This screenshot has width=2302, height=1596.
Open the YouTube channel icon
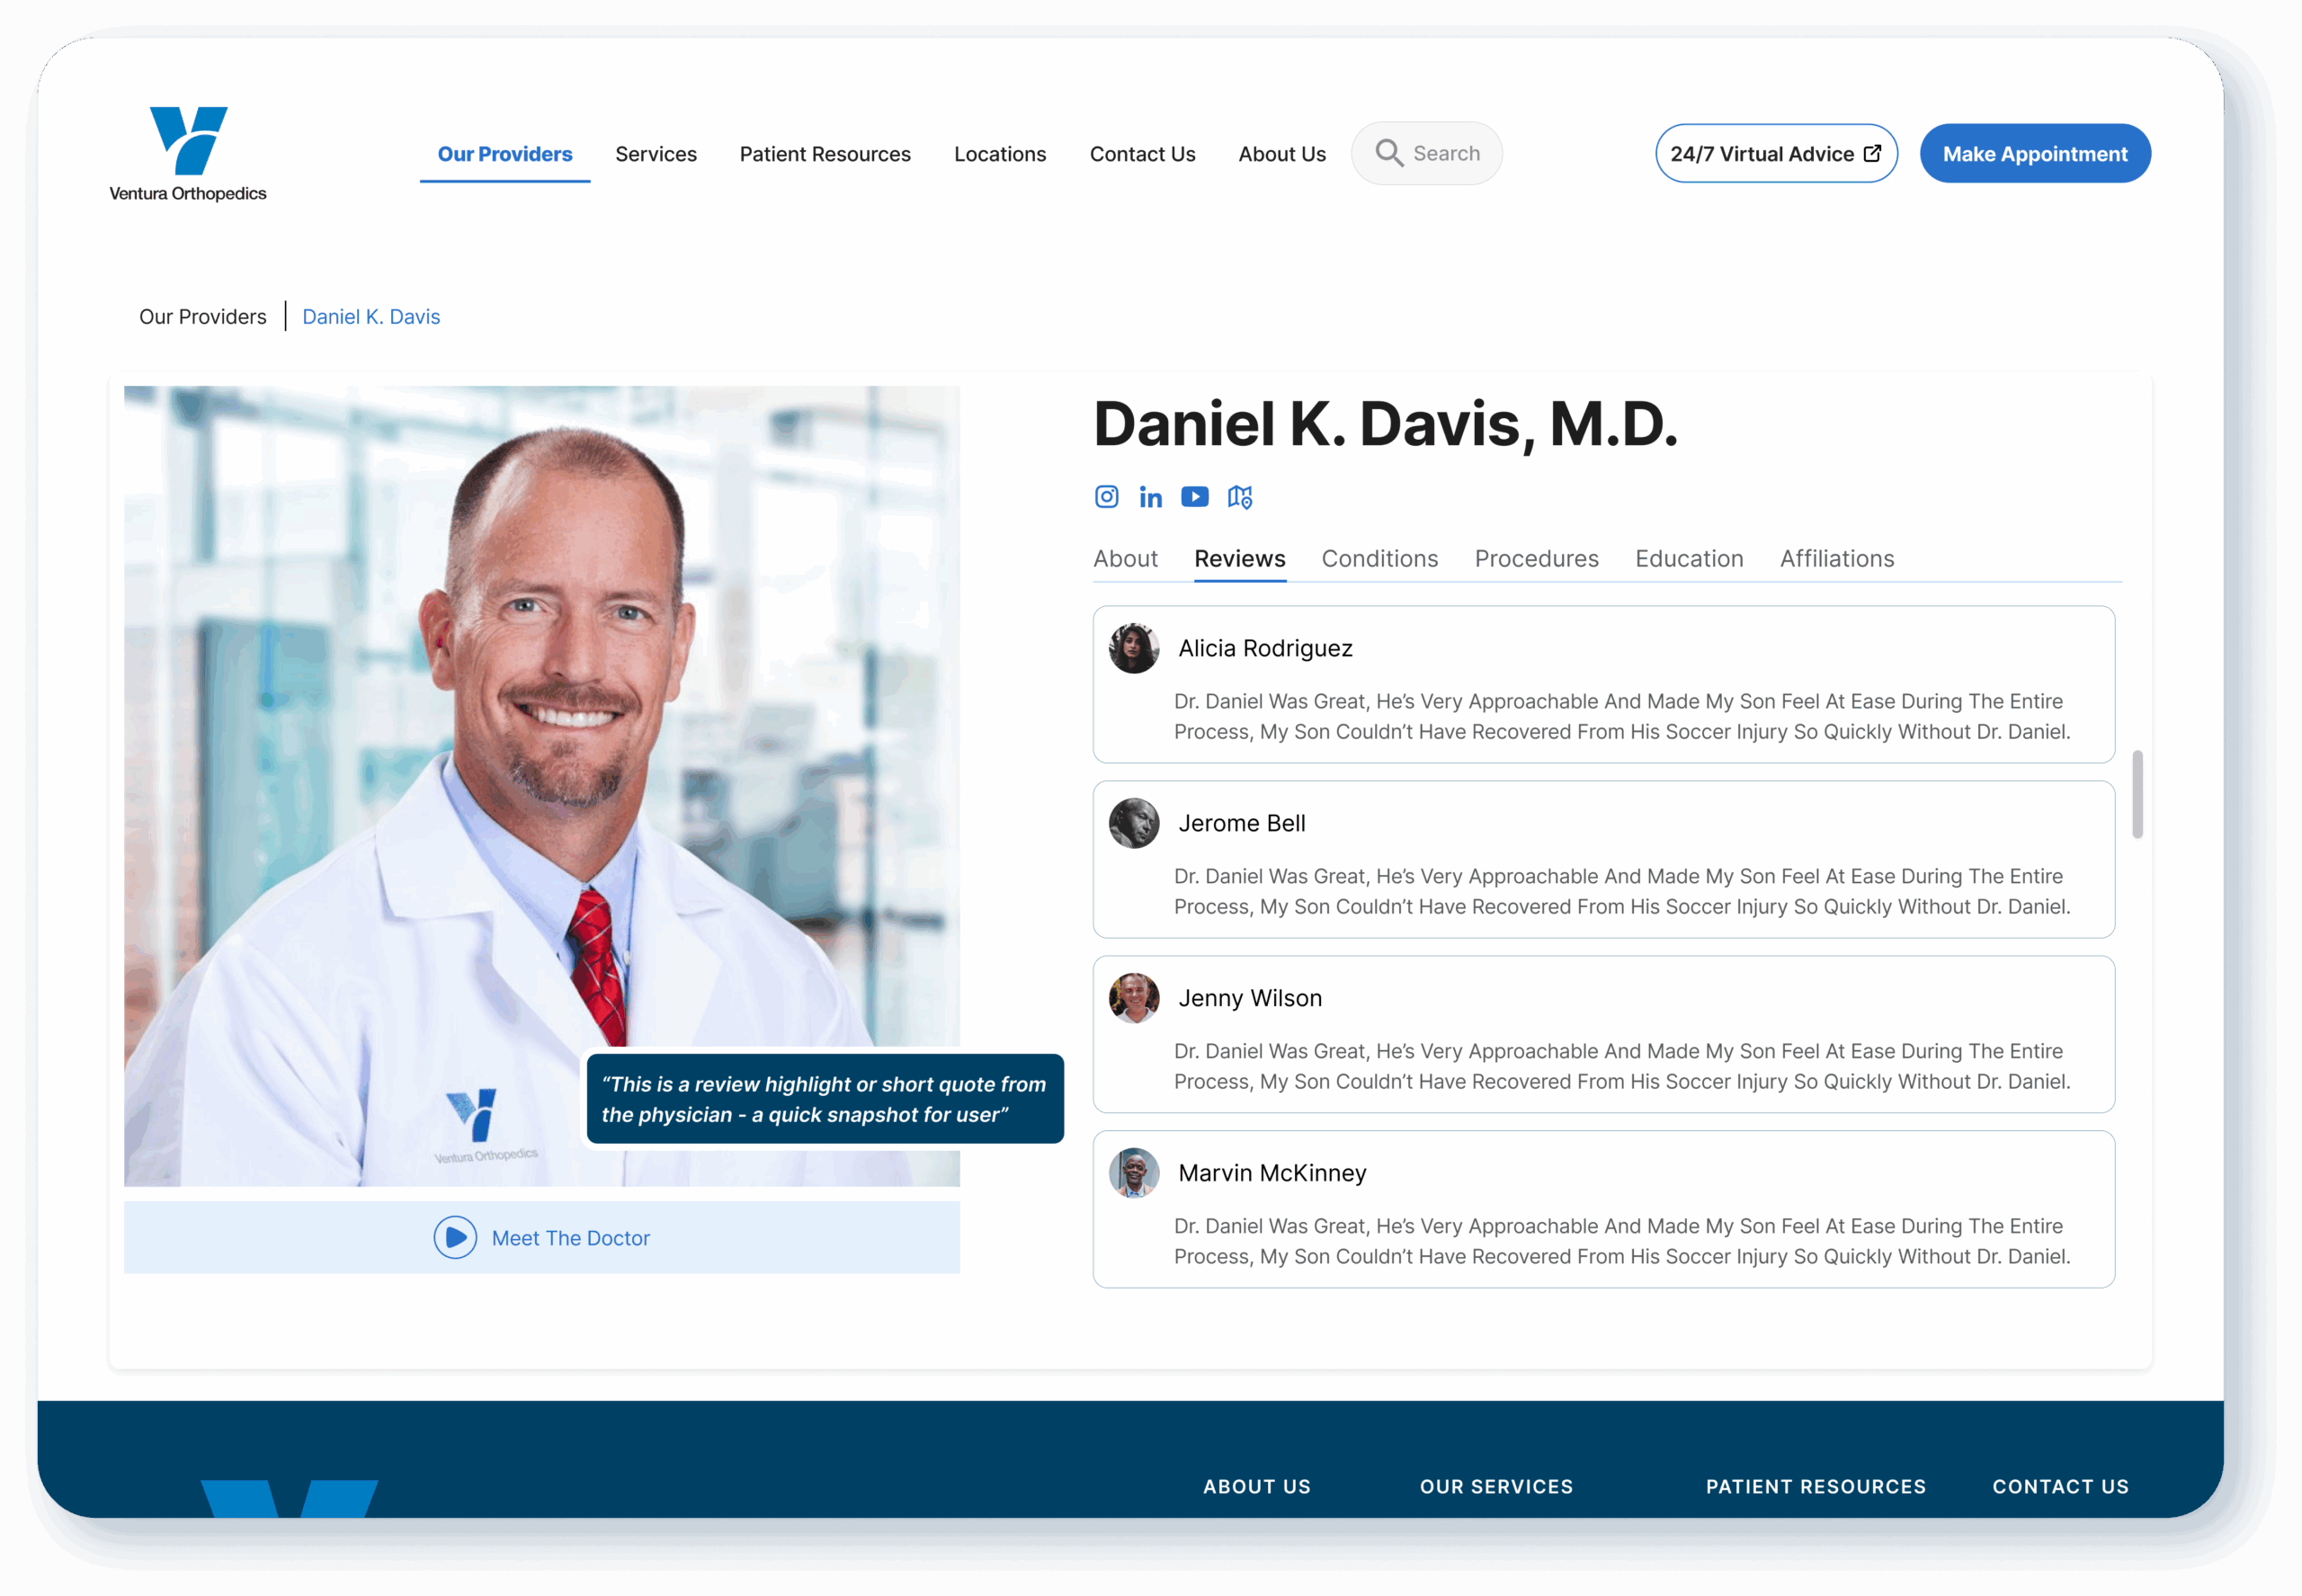pos(1194,497)
